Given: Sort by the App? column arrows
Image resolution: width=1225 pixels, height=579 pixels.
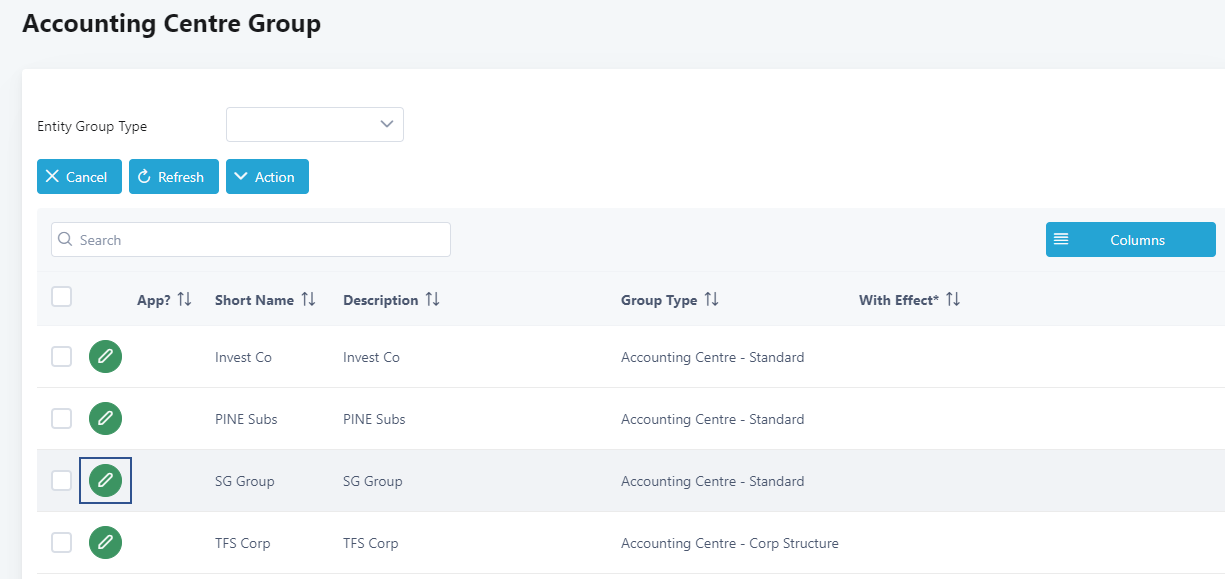Looking at the screenshot, I should 184,300.
